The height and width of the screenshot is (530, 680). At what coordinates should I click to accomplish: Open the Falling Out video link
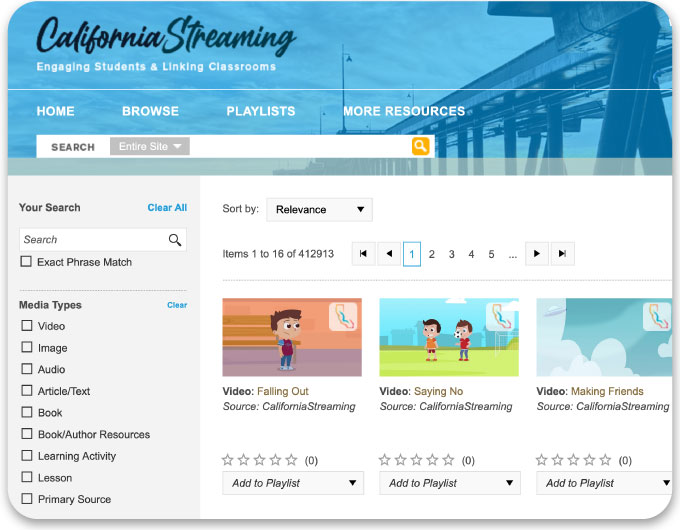[283, 392]
